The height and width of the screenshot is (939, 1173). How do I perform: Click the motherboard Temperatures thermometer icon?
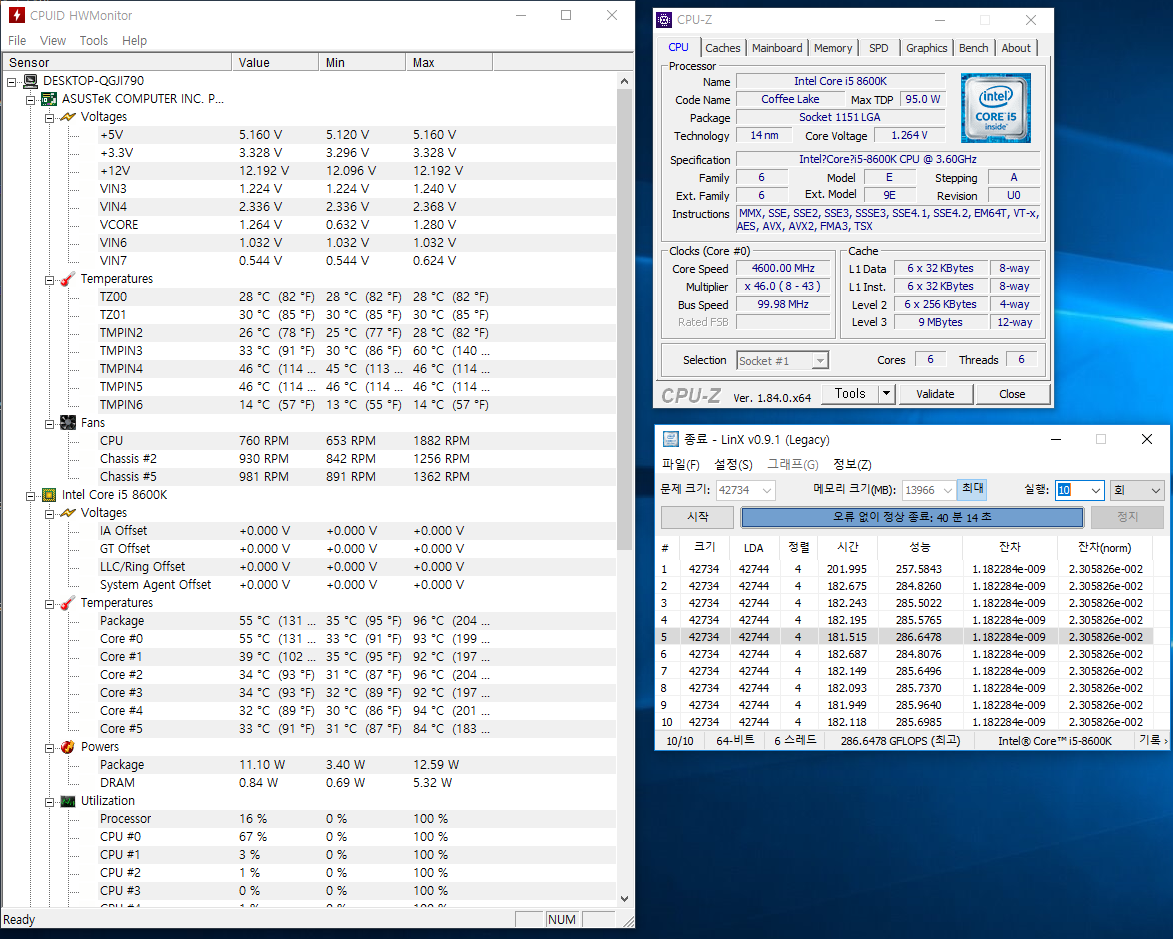click(67, 278)
